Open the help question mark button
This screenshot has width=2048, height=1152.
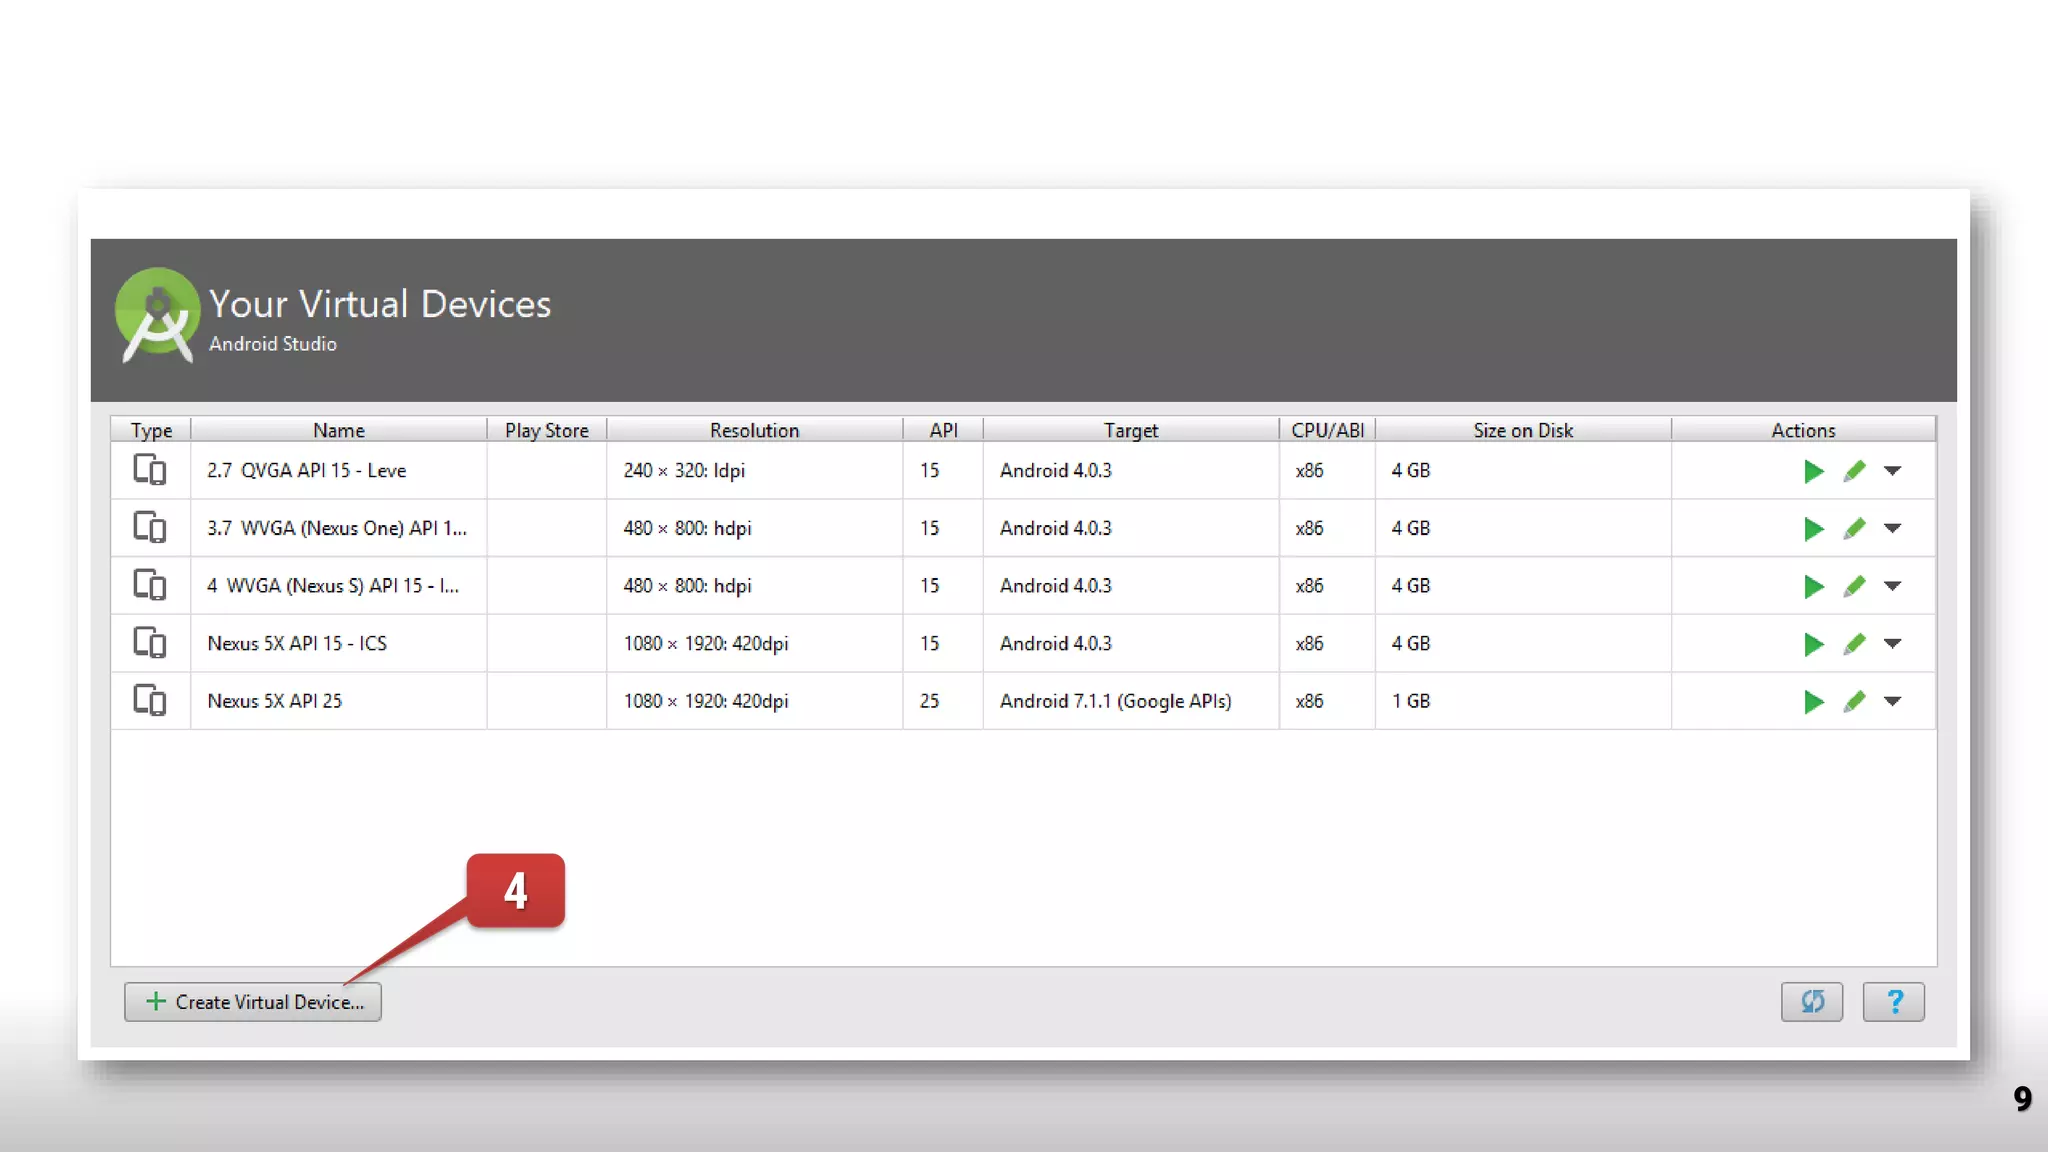[x=1893, y=1002]
